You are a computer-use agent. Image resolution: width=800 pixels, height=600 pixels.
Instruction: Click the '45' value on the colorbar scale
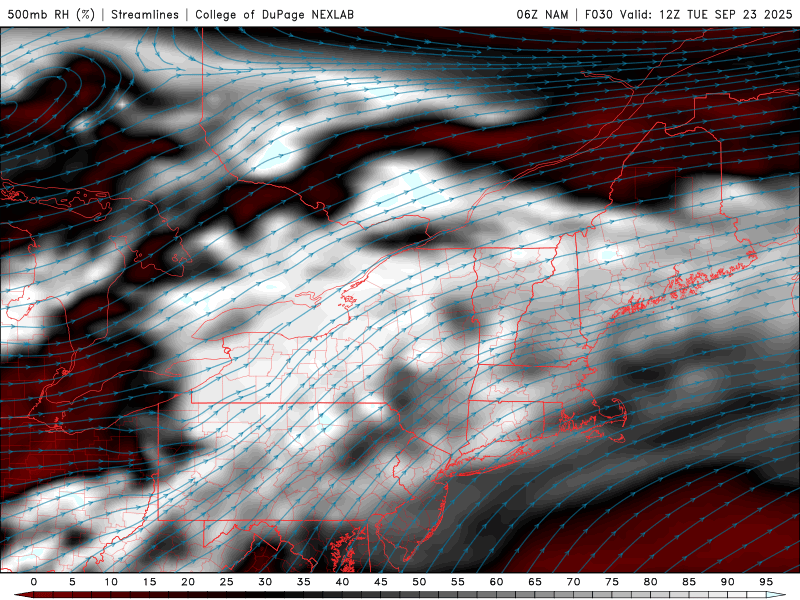pos(381,582)
